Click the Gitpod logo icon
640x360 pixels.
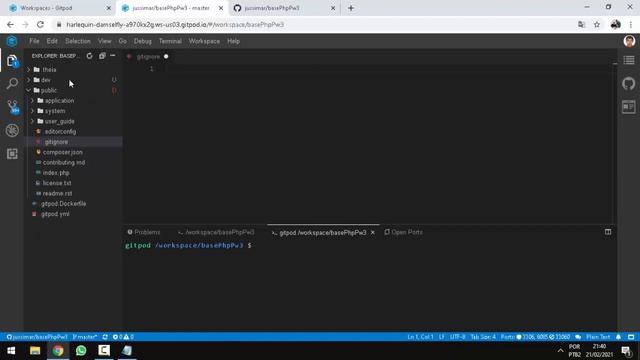tap(12, 41)
